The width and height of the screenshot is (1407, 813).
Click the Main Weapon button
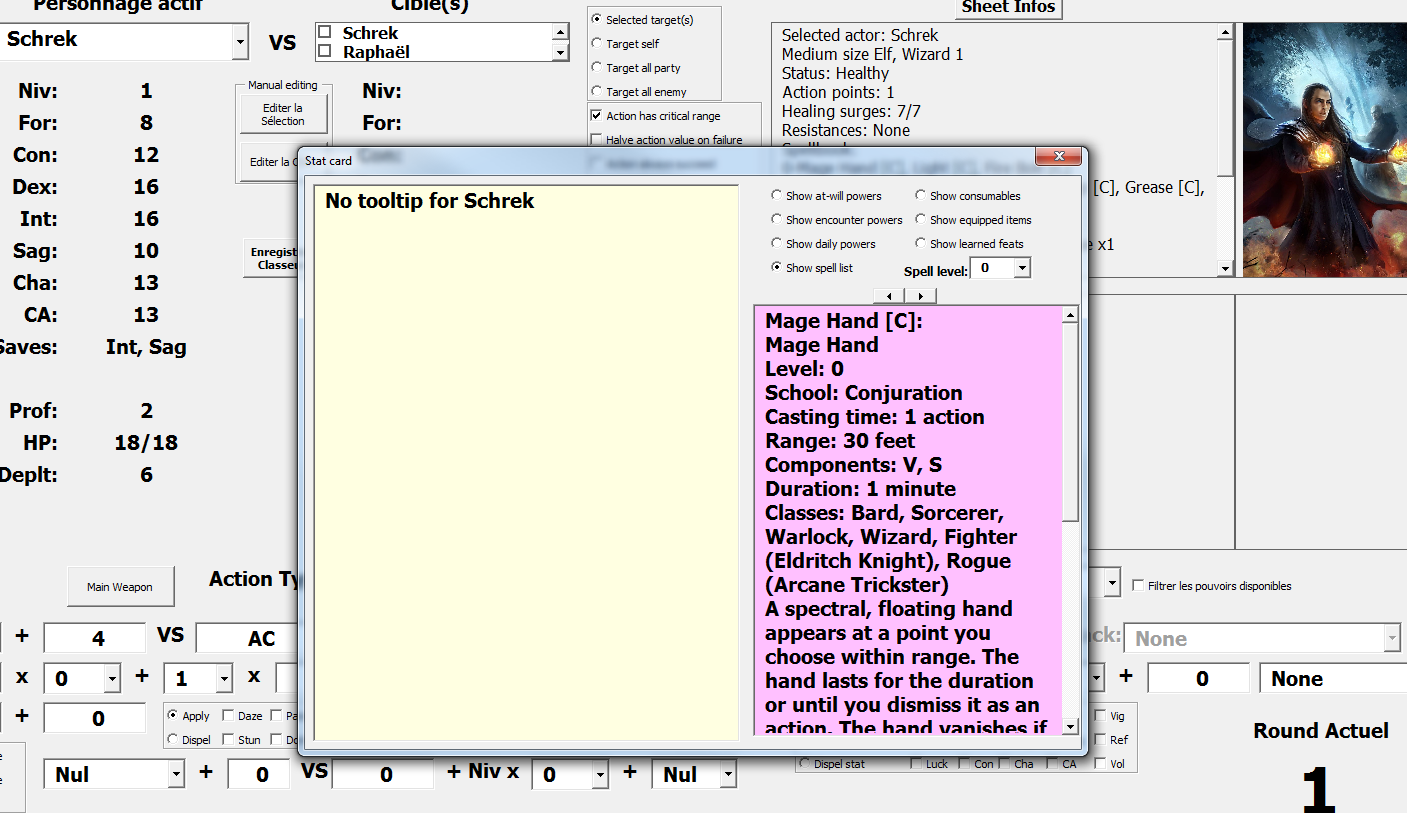tap(120, 587)
